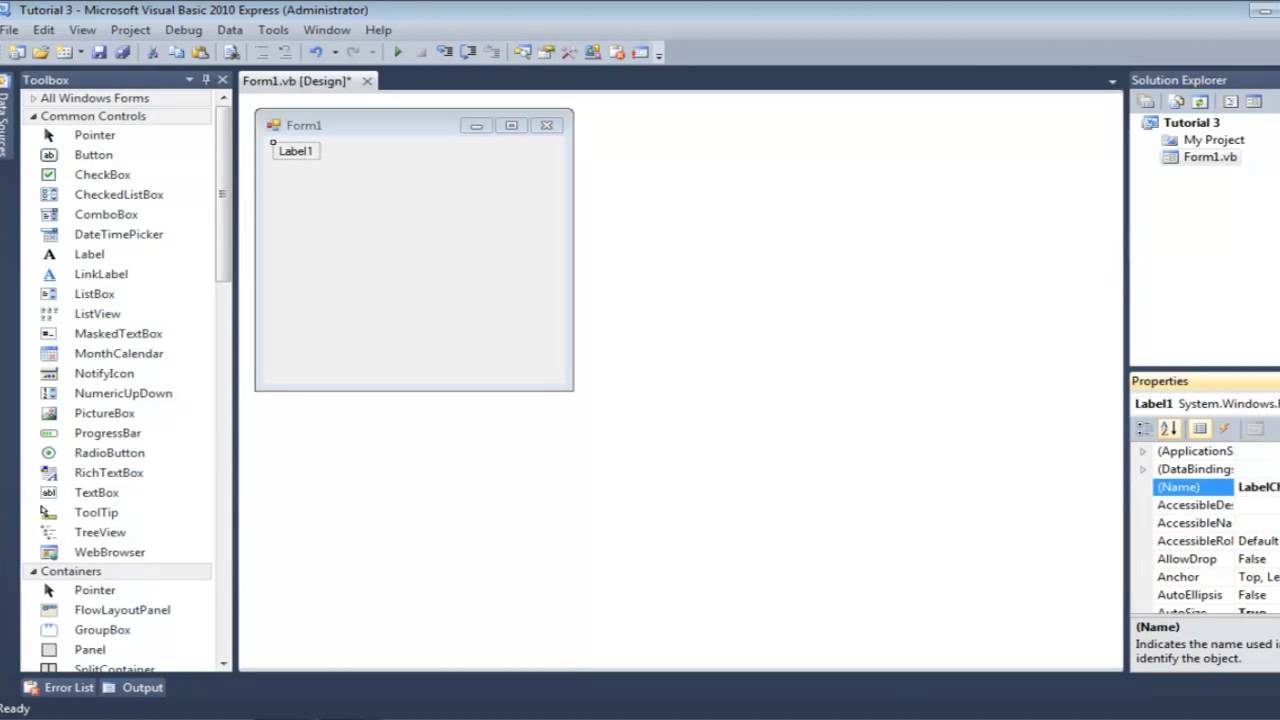The width and height of the screenshot is (1280, 720).
Task: Open the Tools menu
Action: [273, 30]
